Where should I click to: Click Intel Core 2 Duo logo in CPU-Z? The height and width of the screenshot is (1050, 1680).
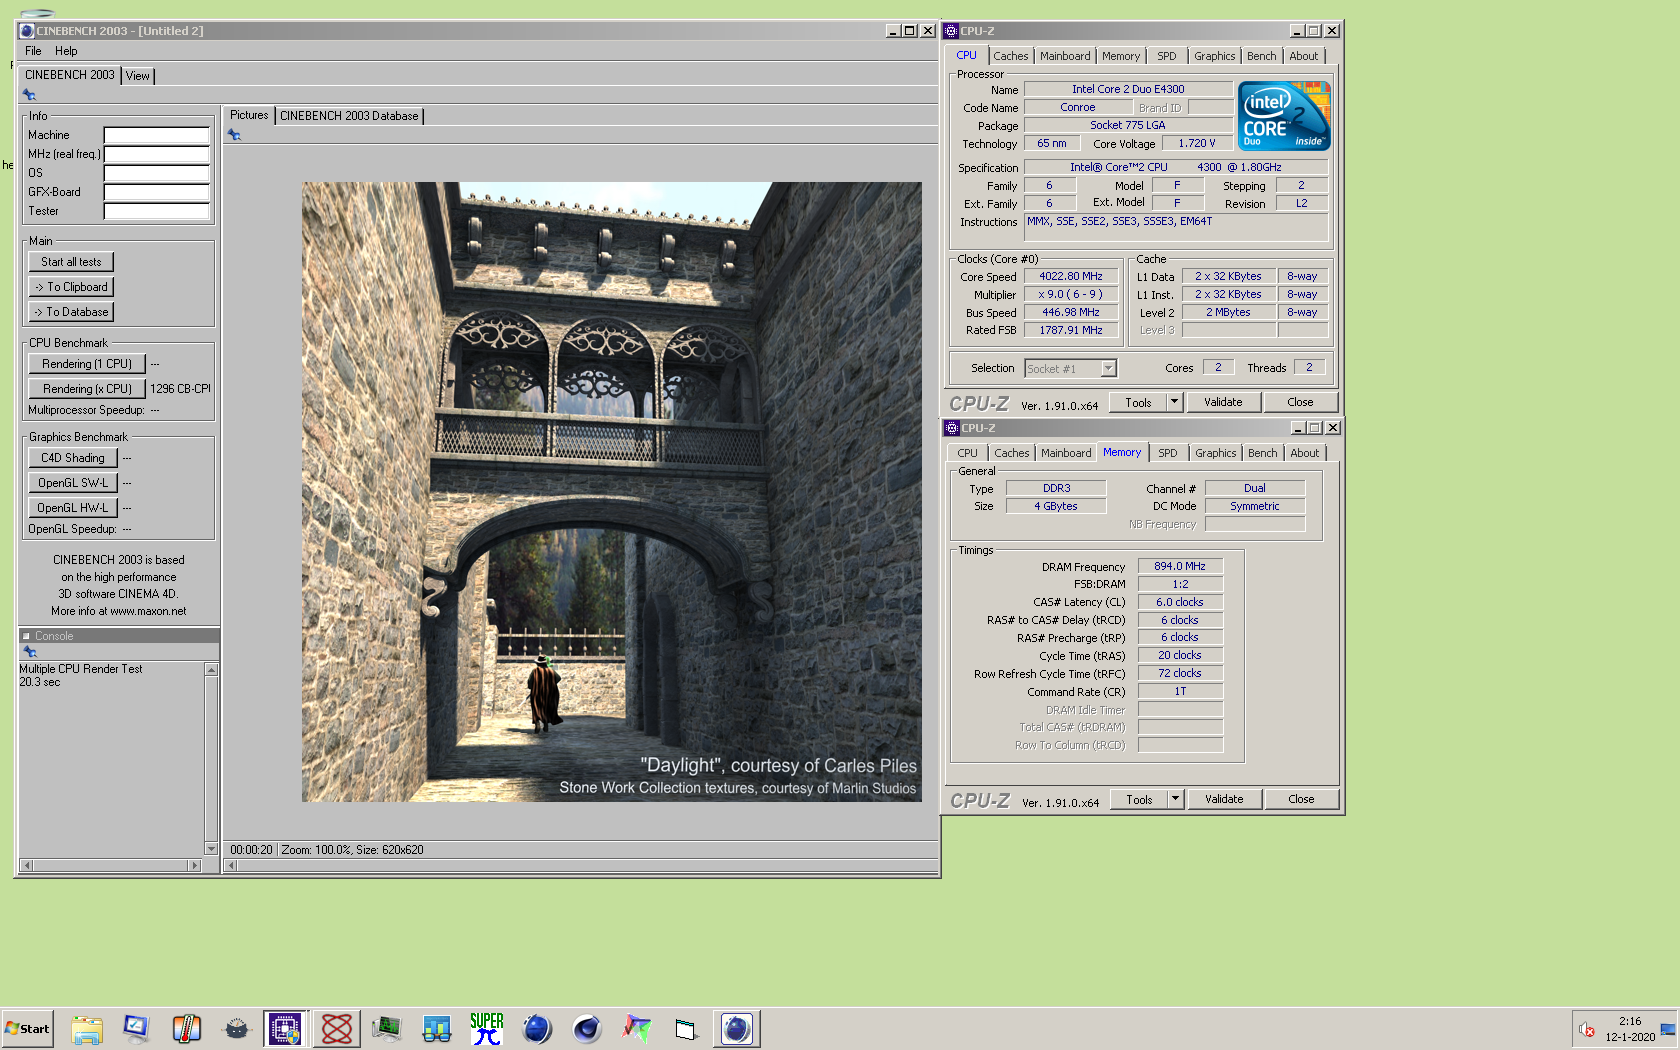[1284, 116]
